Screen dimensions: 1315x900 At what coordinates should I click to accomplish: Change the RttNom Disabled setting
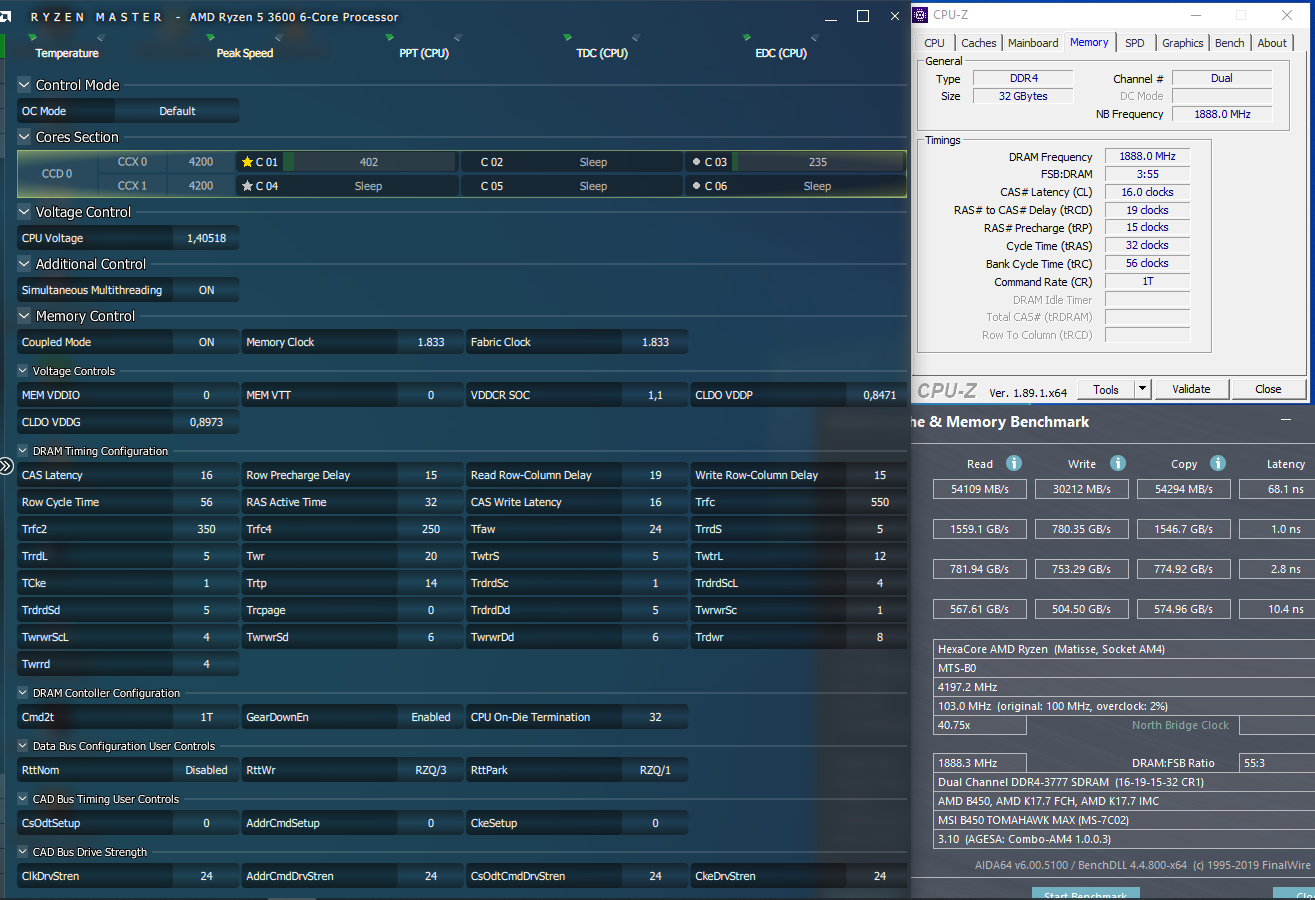coord(206,770)
